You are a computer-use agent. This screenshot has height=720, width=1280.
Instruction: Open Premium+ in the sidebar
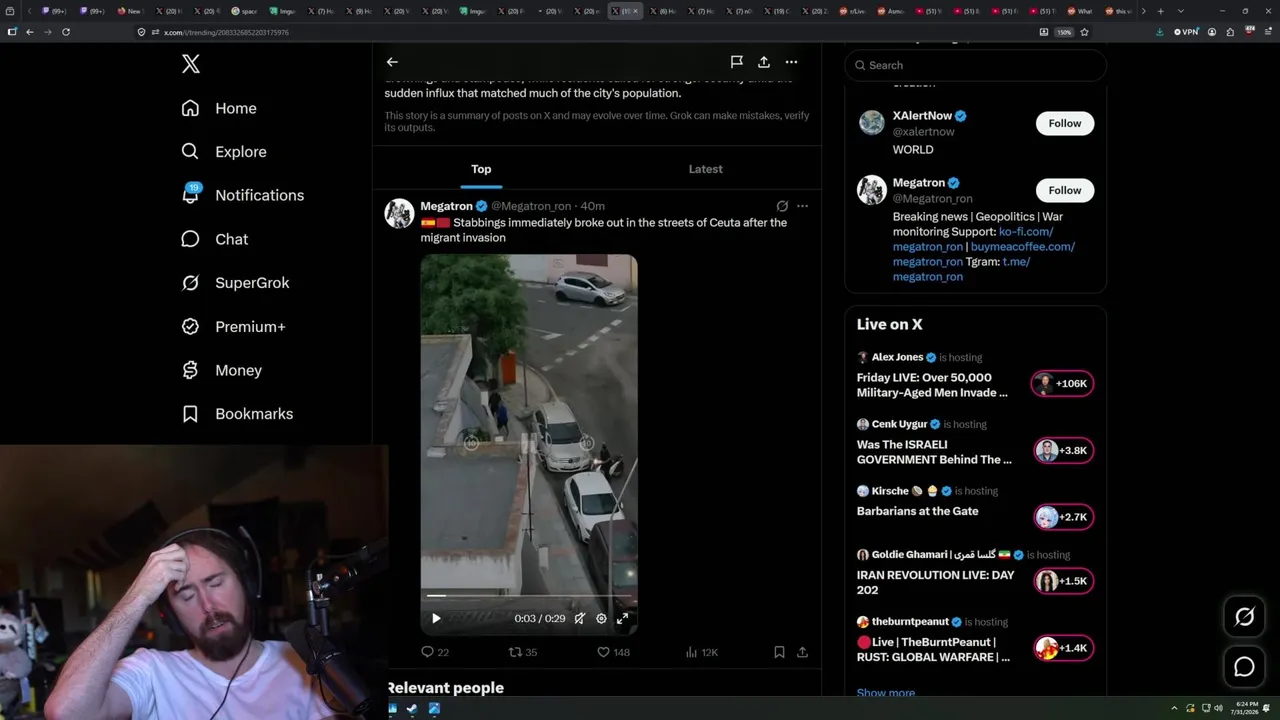click(x=233, y=327)
